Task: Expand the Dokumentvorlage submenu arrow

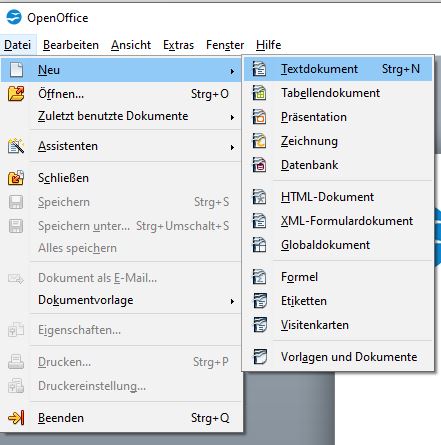Action: point(232,301)
